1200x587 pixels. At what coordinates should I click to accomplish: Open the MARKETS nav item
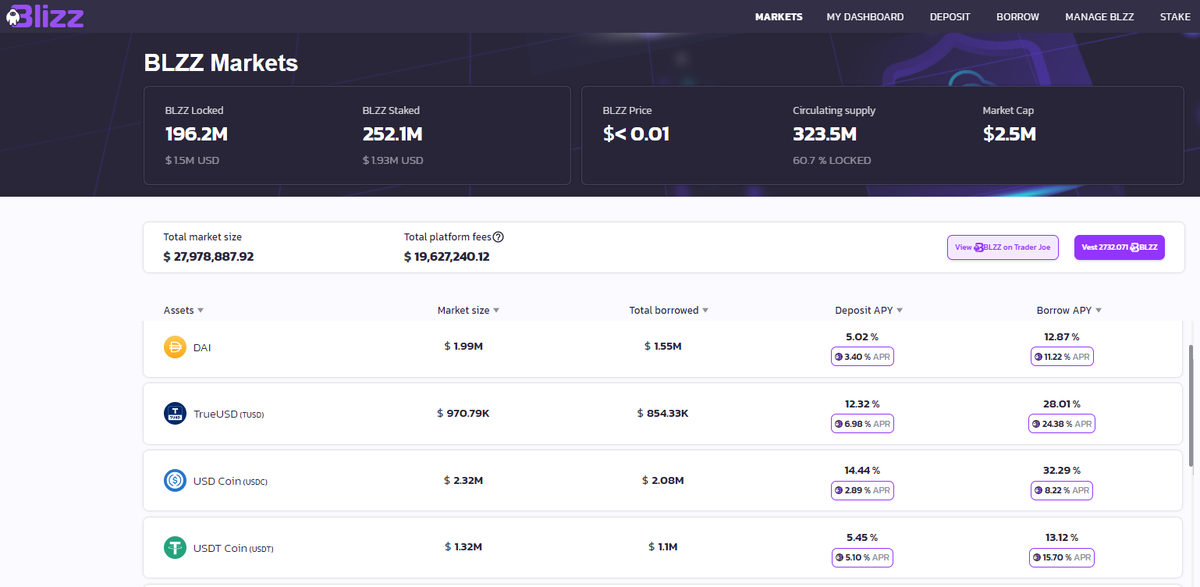[779, 17]
